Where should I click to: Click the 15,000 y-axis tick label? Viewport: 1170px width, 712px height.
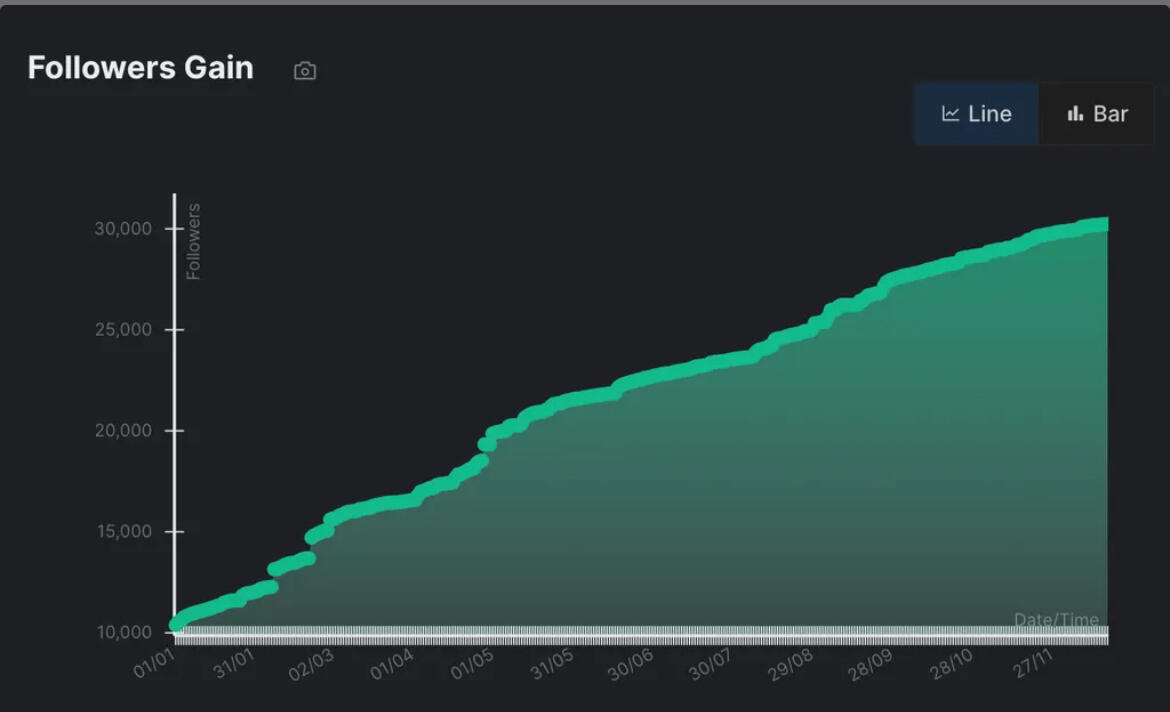tap(123, 532)
